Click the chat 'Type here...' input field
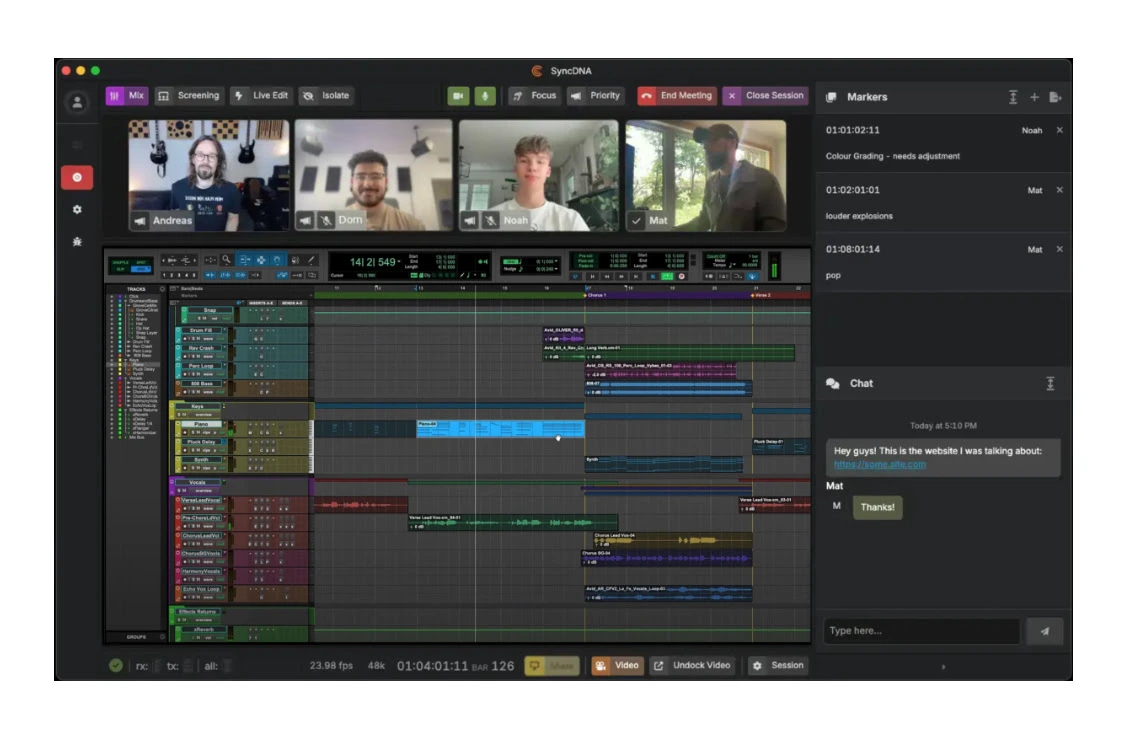The height and width of the screenshot is (730, 1135). click(x=920, y=631)
